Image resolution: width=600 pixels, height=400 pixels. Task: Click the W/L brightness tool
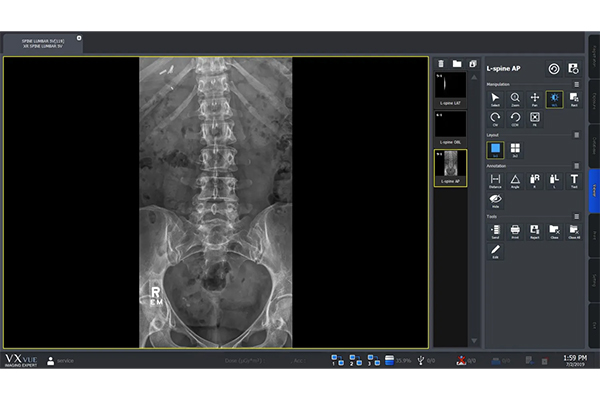[x=554, y=100]
